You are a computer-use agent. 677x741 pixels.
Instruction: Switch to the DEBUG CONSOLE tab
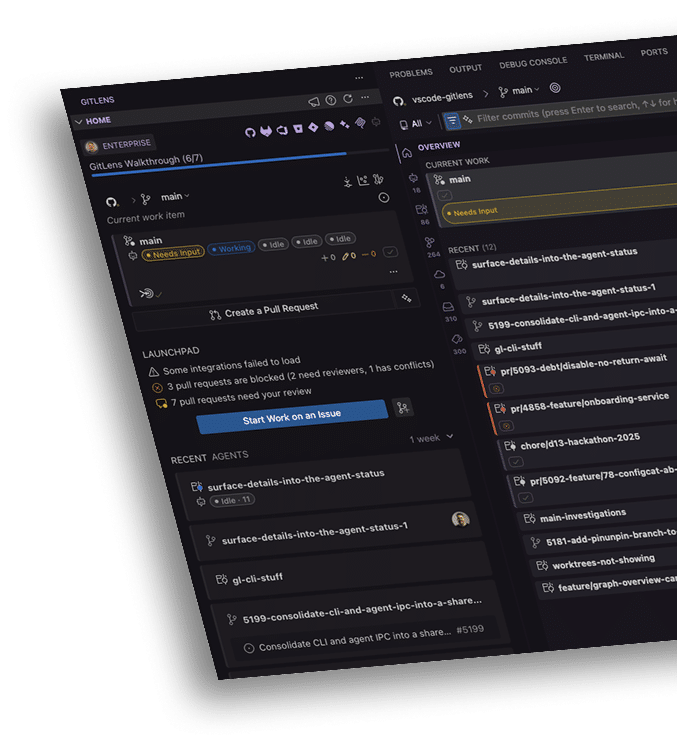(533, 62)
